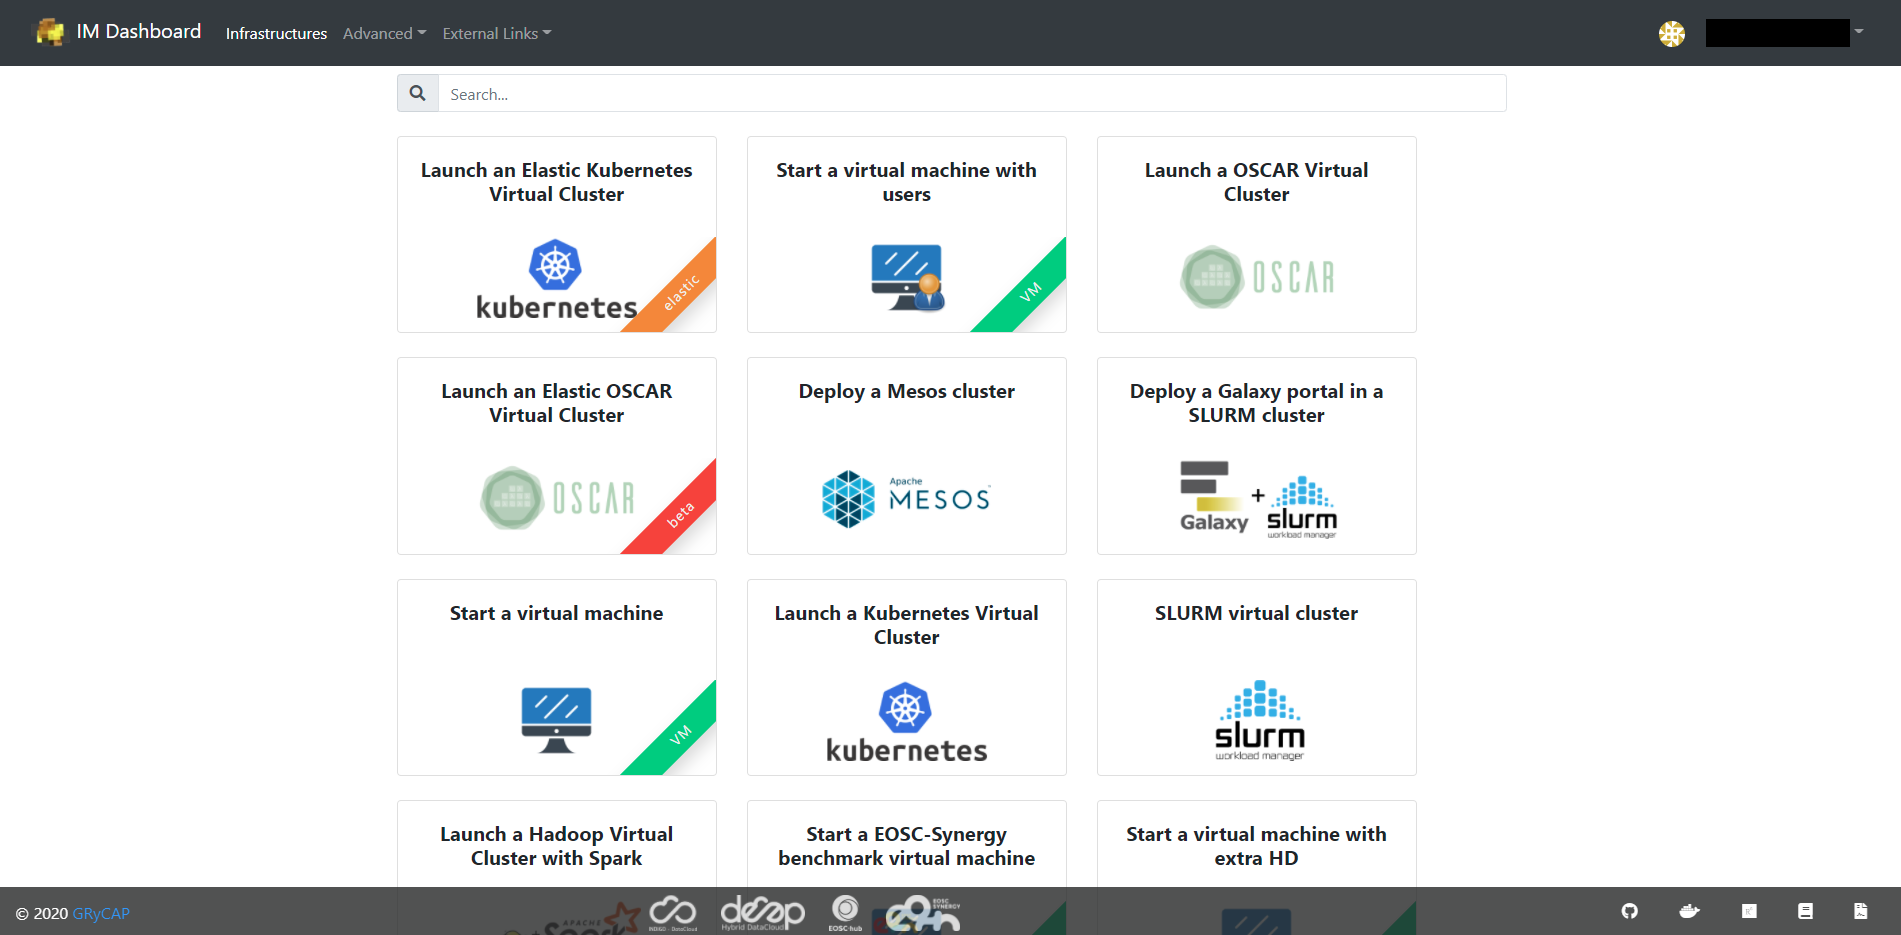Focus the Search input field
This screenshot has width=1901, height=935.
972,93
